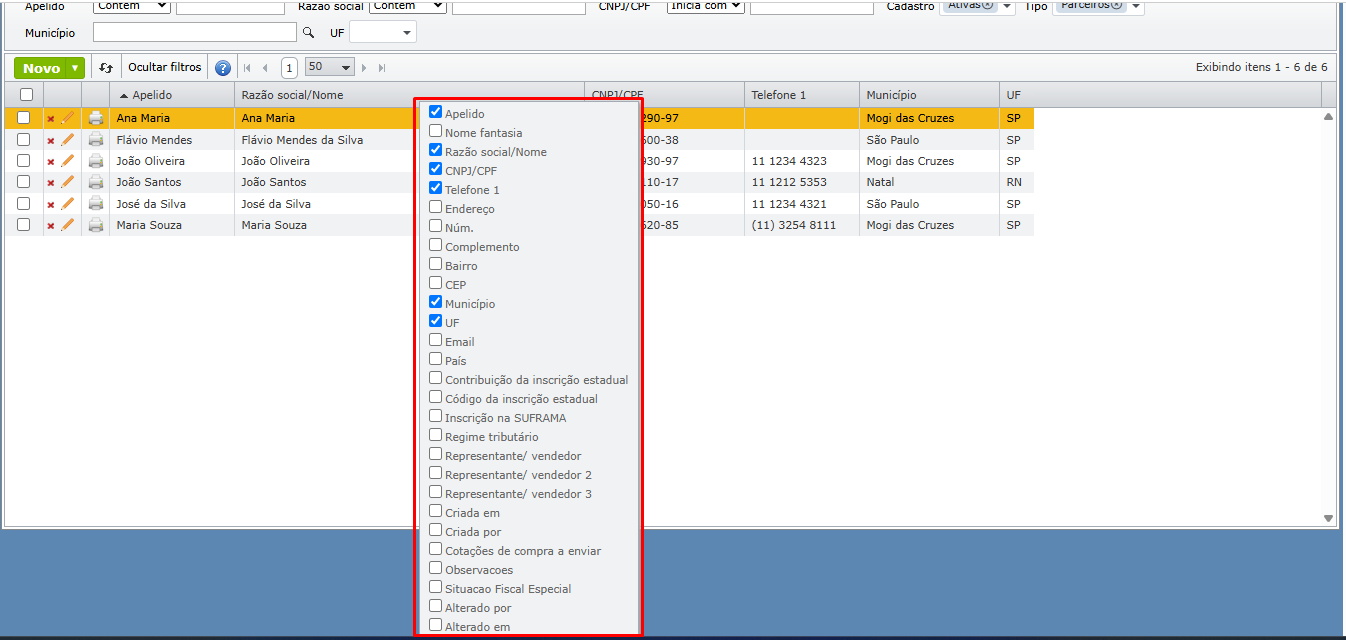Select all rows with header checkbox
Image resolution: width=1346 pixels, height=640 pixels.
click(26, 95)
